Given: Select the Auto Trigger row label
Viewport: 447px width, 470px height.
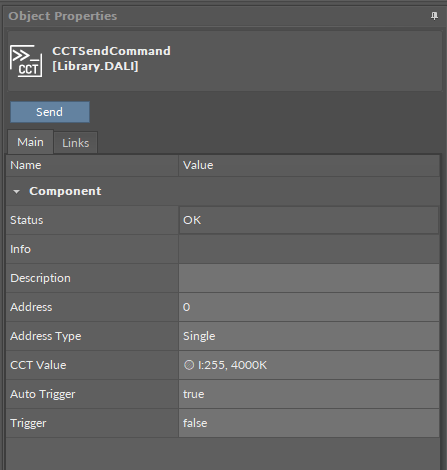Looking at the screenshot, I should pos(43,394).
